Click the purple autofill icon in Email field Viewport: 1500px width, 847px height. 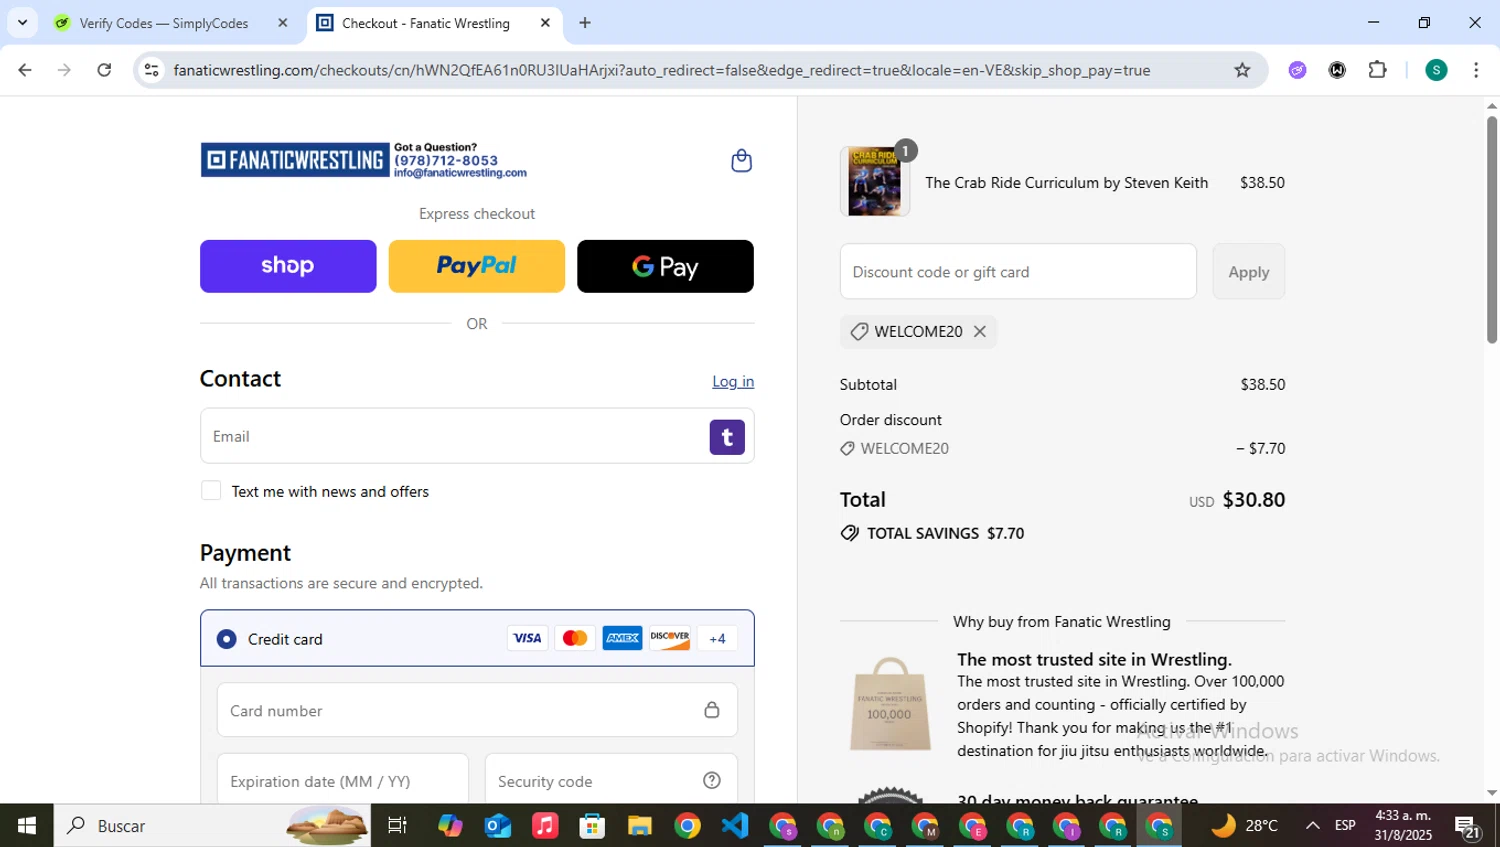(x=727, y=437)
